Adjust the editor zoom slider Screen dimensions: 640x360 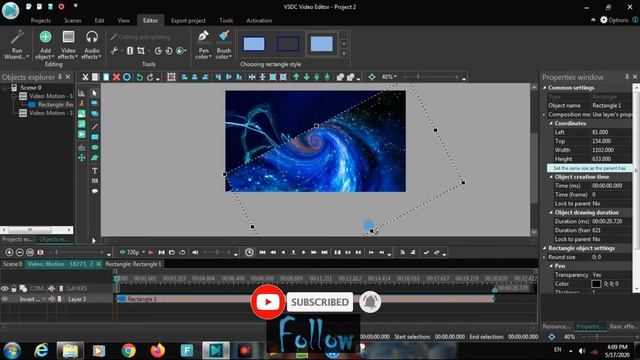click(431, 77)
